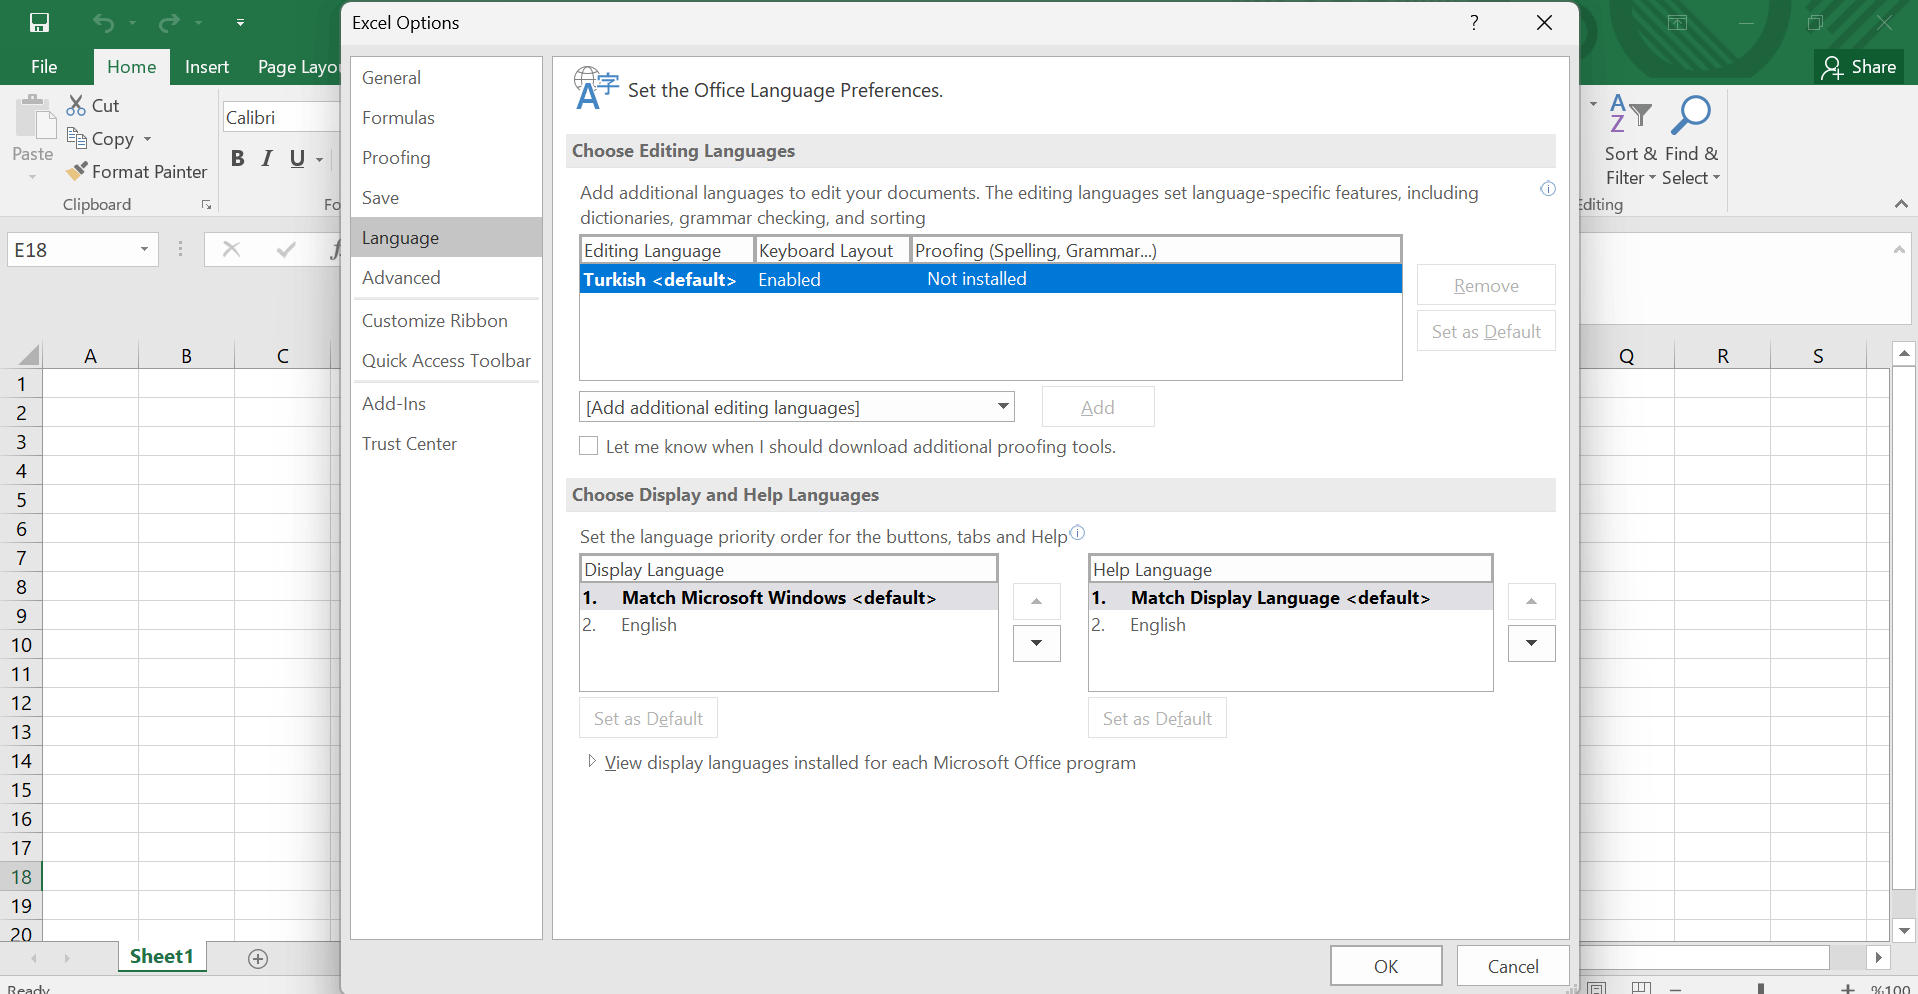Screen dimensions: 1918x994
Task: Select English in the Display Language list
Action: 788,625
